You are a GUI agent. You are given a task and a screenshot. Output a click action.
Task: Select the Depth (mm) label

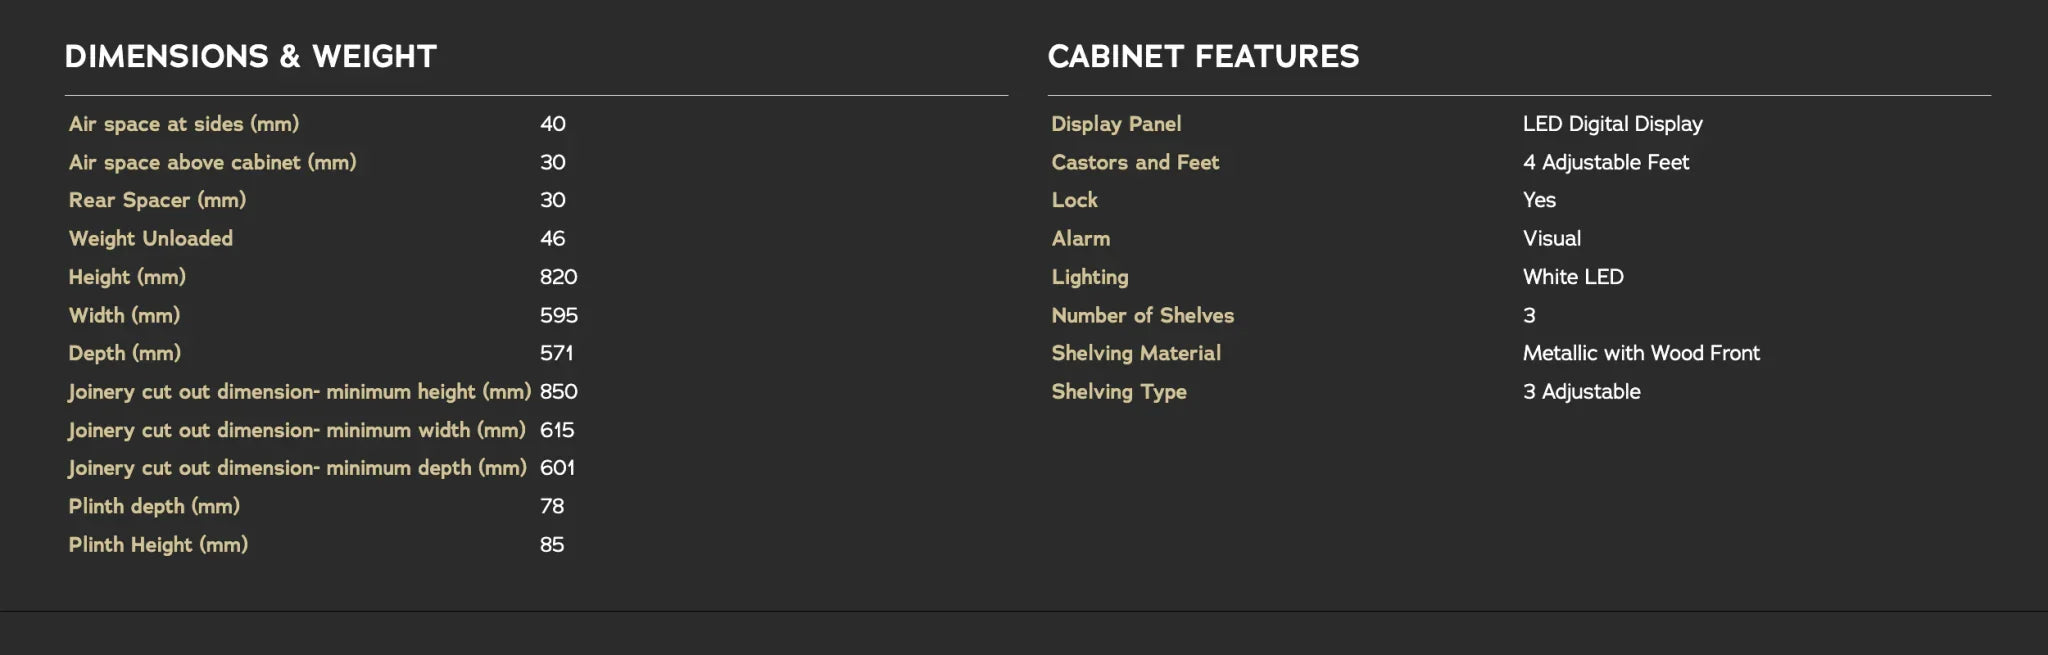pos(125,353)
